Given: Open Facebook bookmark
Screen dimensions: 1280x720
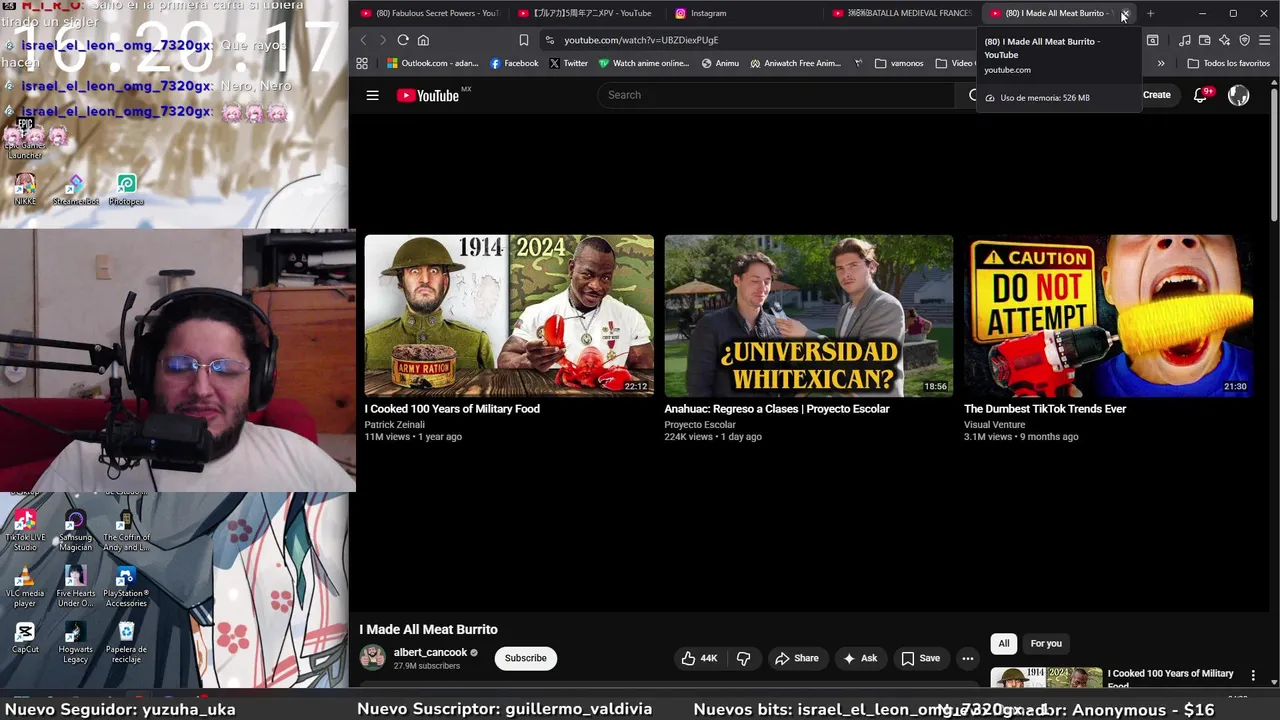Looking at the screenshot, I should pyautogui.click(x=514, y=63).
